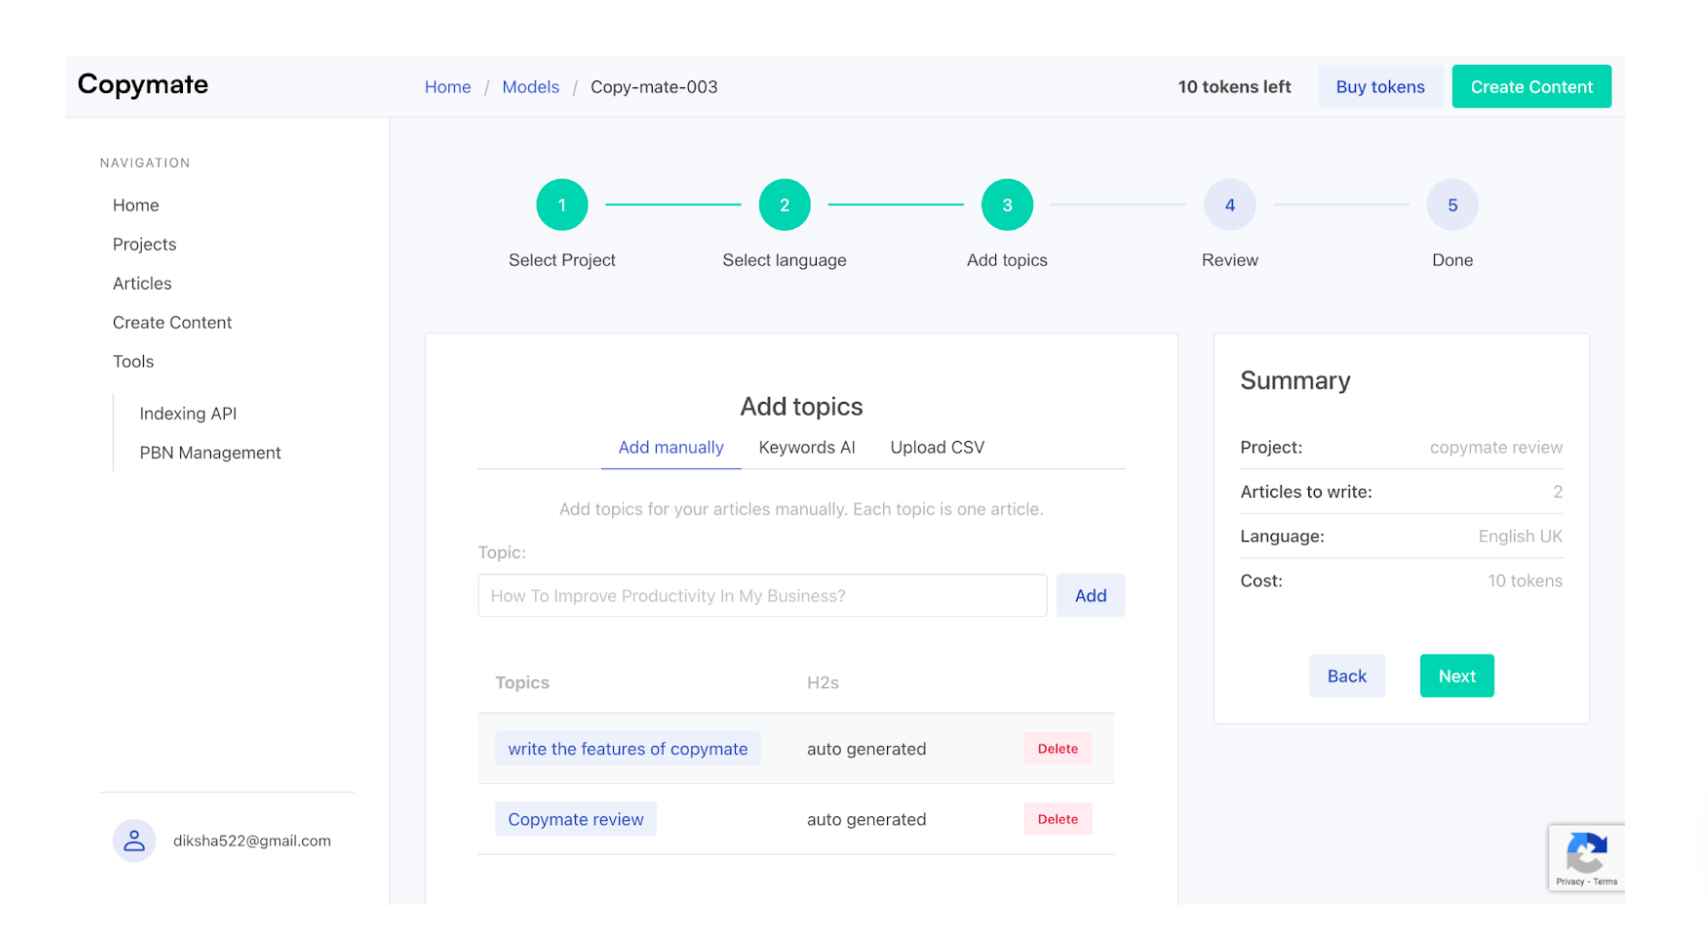Image resolution: width=1708 pixels, height=942 pixels.
Task: Open Create Content in the sidebar
Action: tap(172, 322)
